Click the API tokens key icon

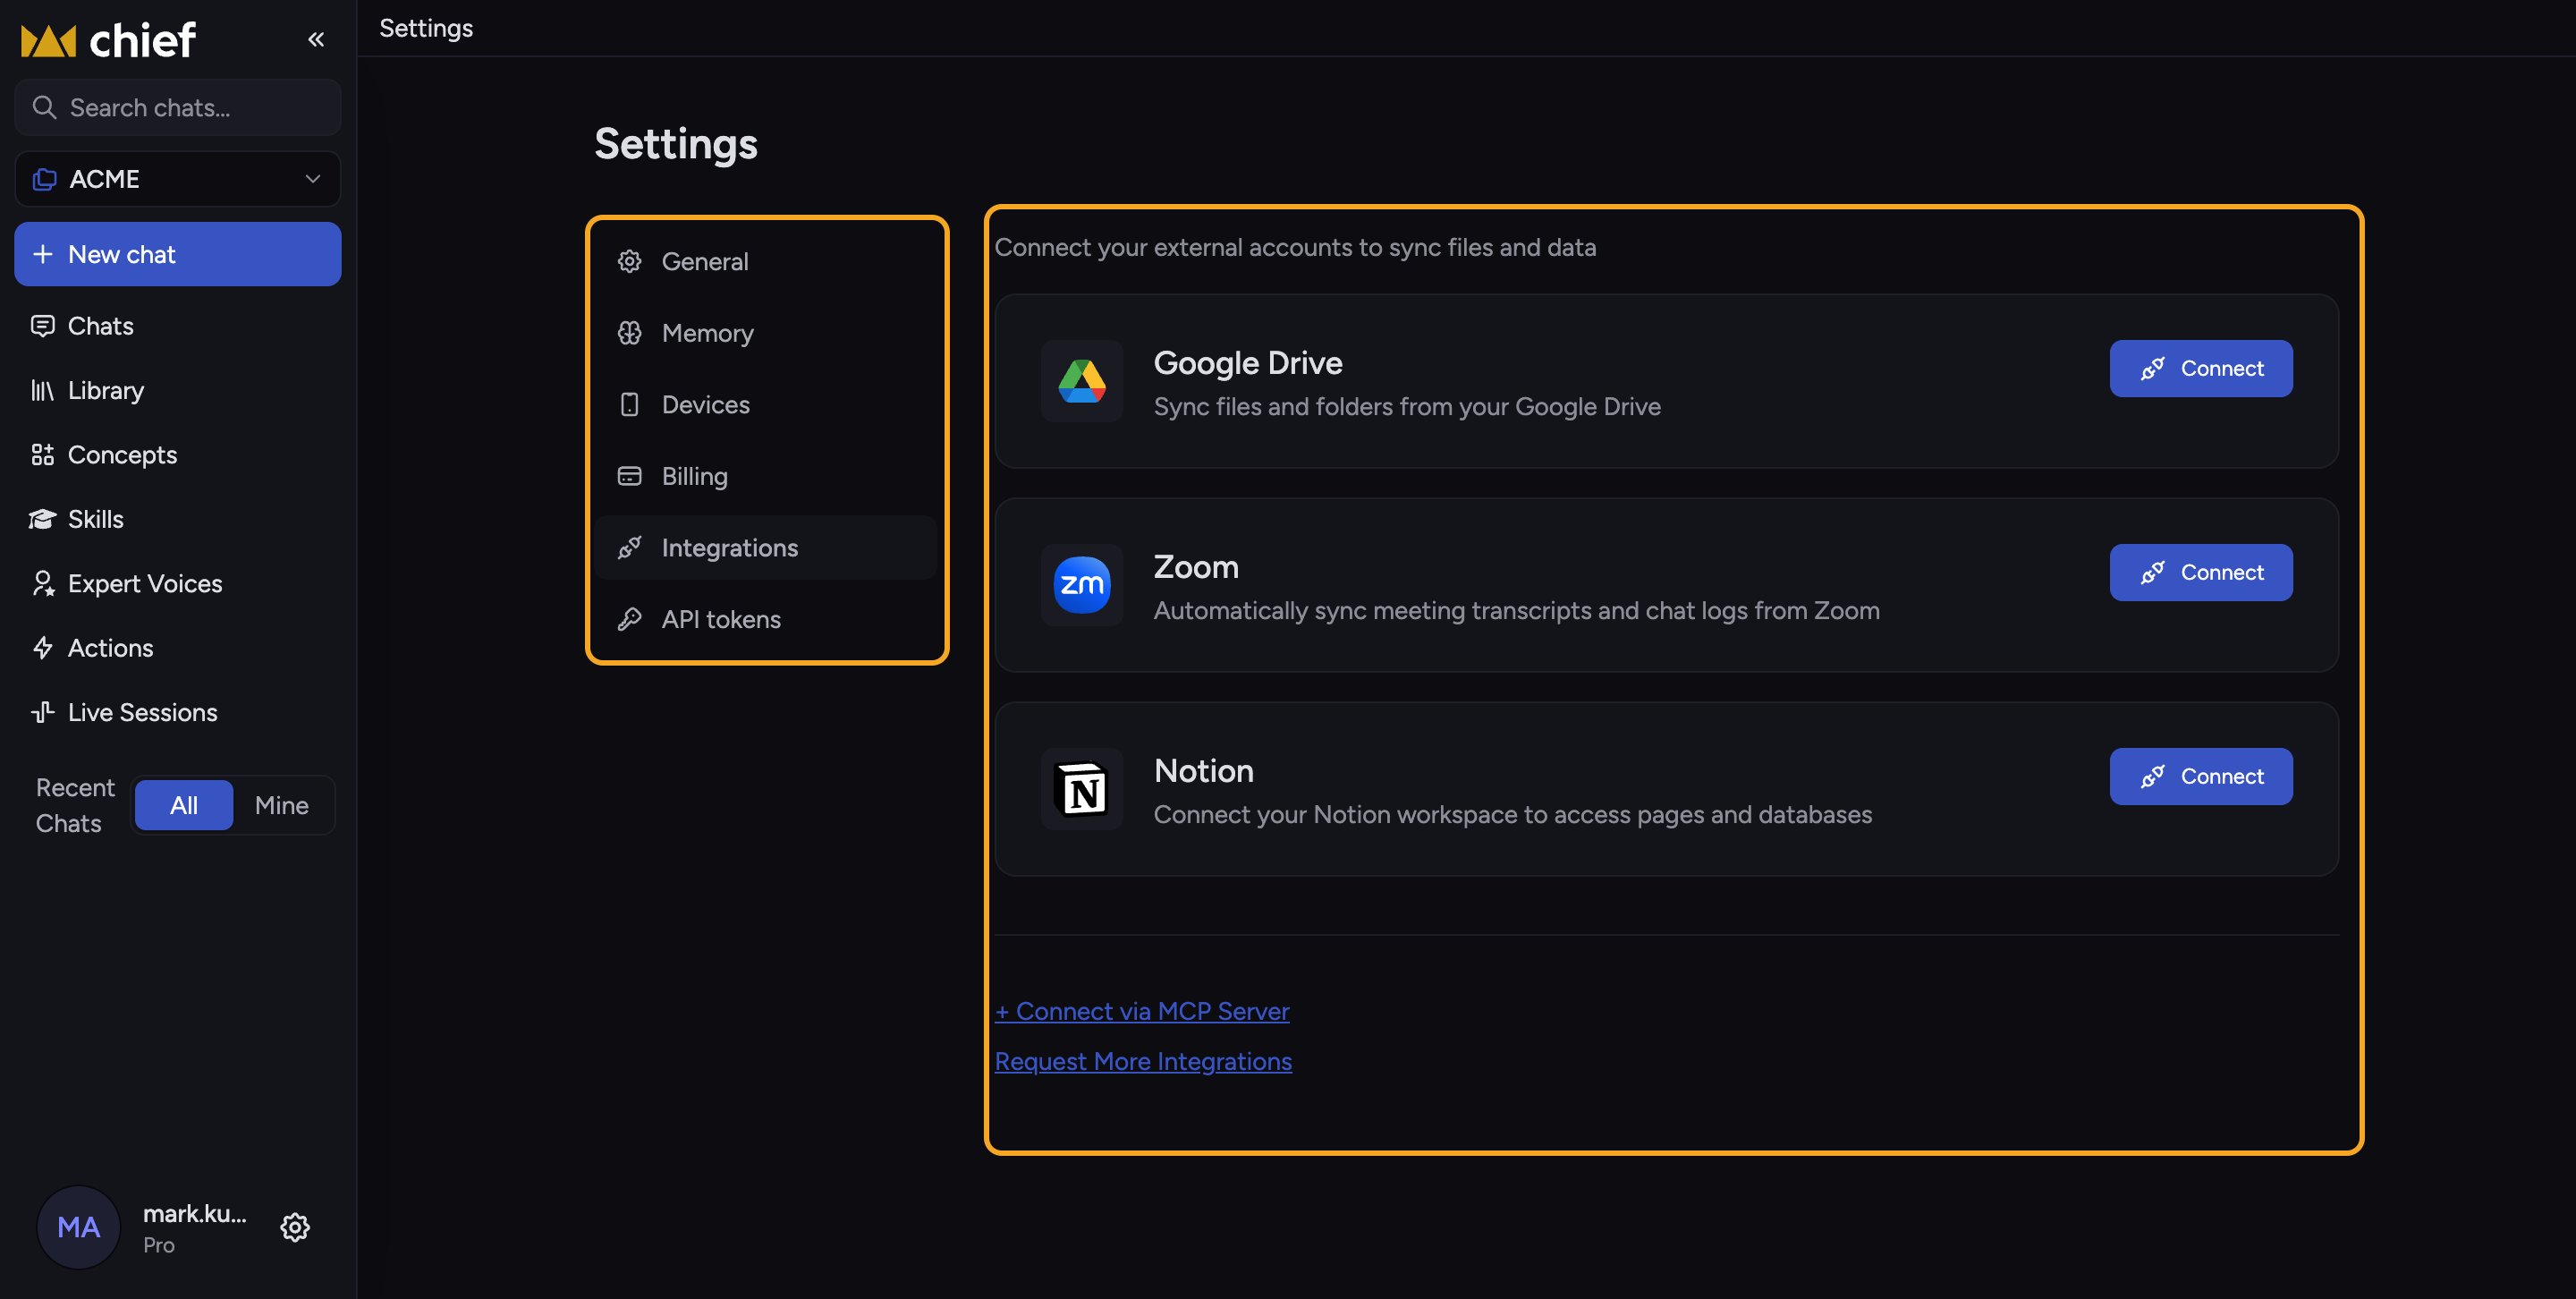629,619
